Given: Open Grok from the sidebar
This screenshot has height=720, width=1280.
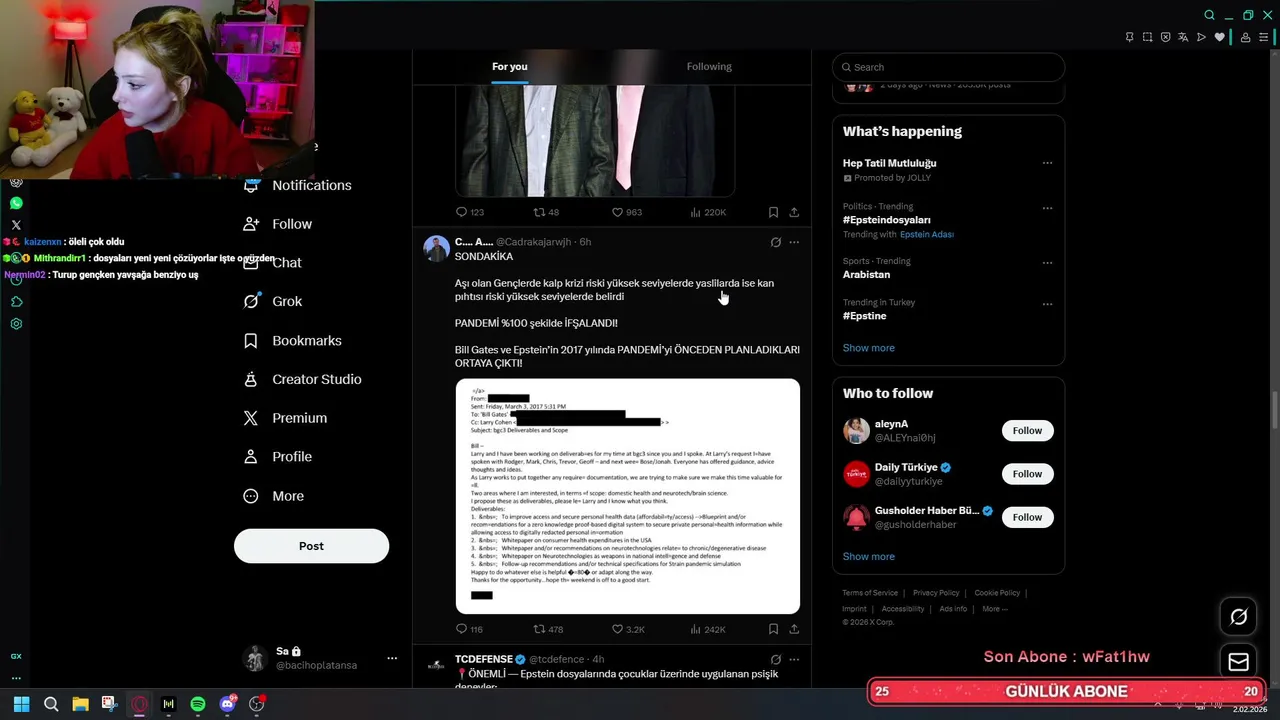Looking at the screenshot, I should click(273, 301).
